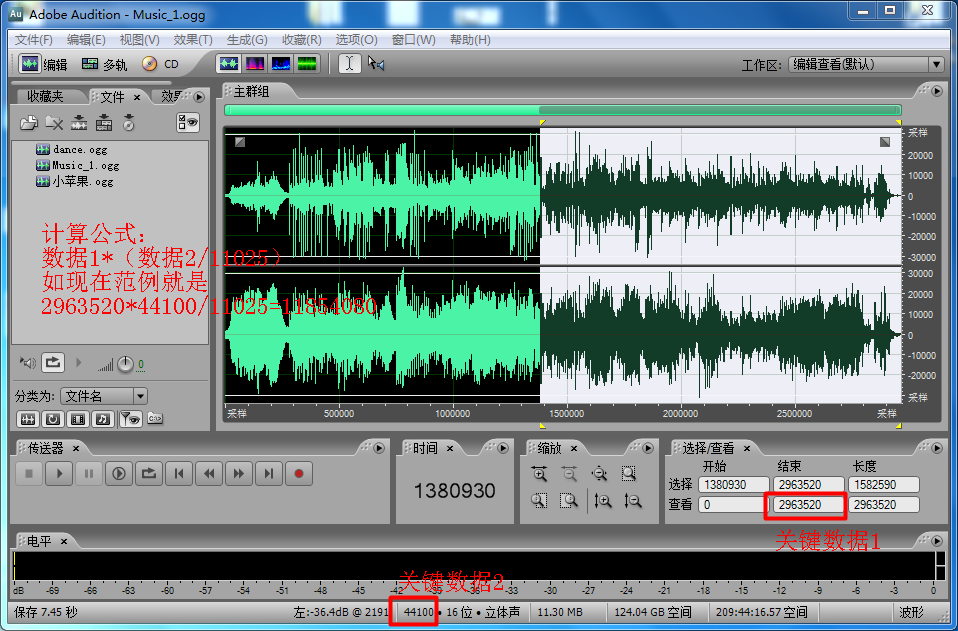This screenshot has height=631, width=958.
Task: Open the 缩放 panel options menu arrow
Action: [648, 448]
